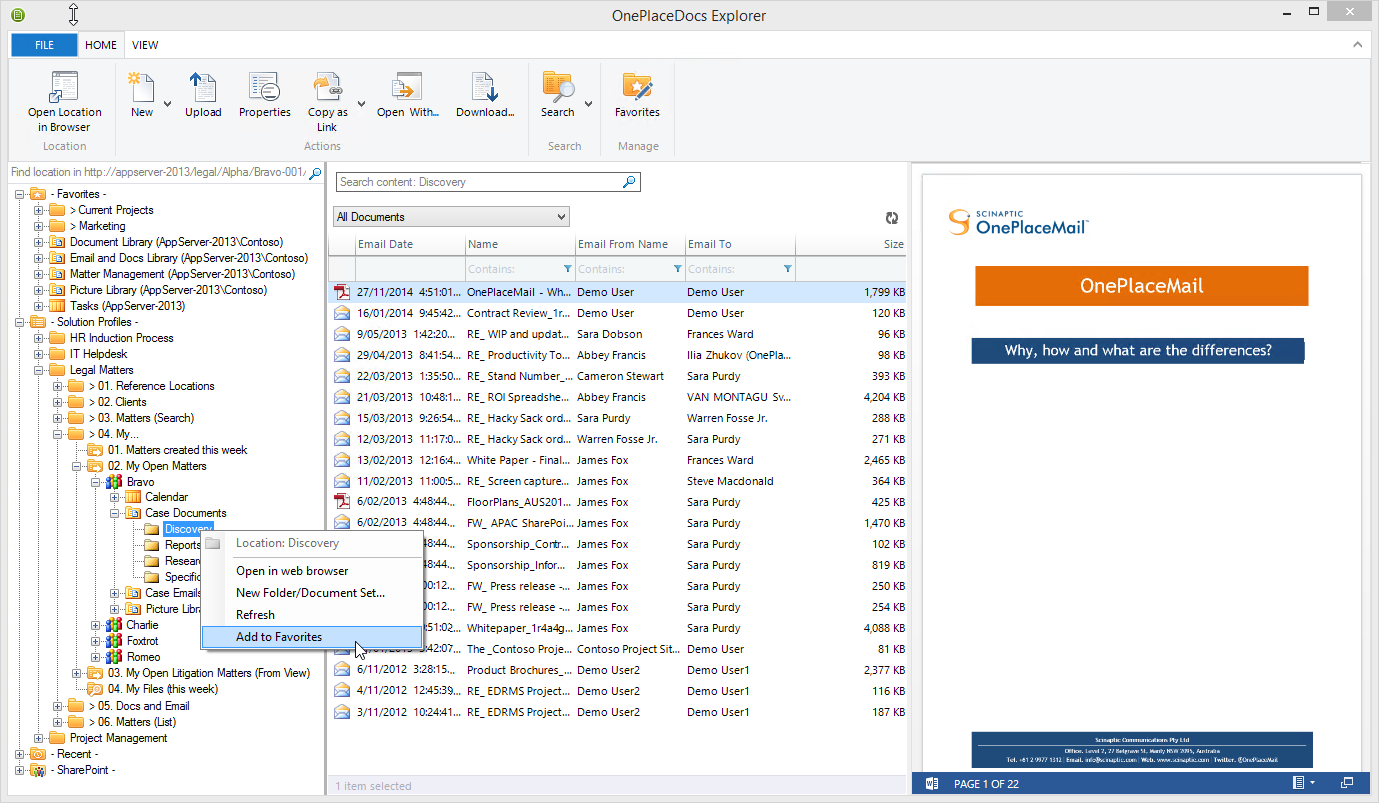Screen dimensions: 1379x803
Task: Open the New button dropdown arrow
Action: pos(167,103)
